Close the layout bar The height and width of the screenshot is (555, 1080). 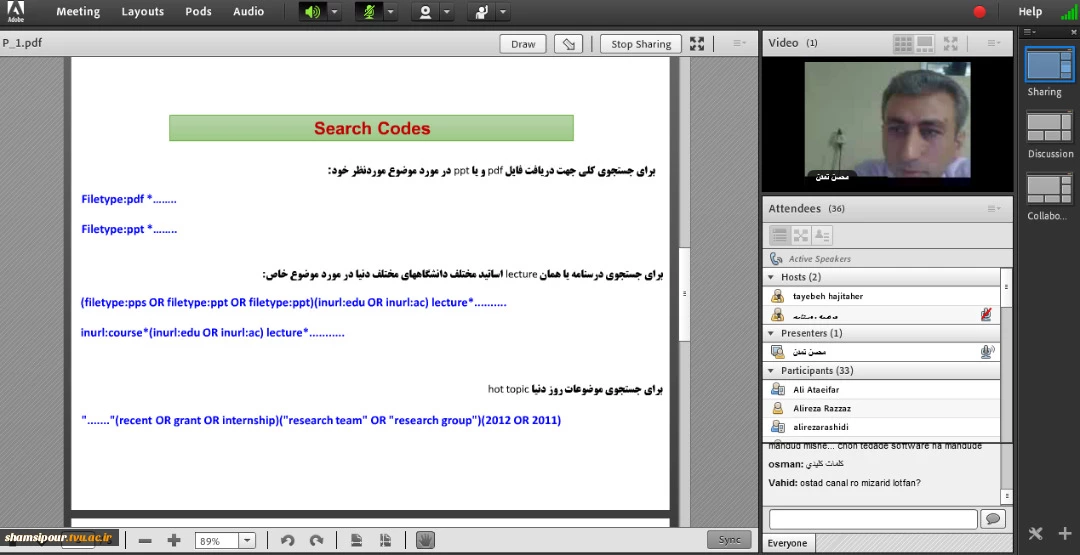[x=1072, y=32]
